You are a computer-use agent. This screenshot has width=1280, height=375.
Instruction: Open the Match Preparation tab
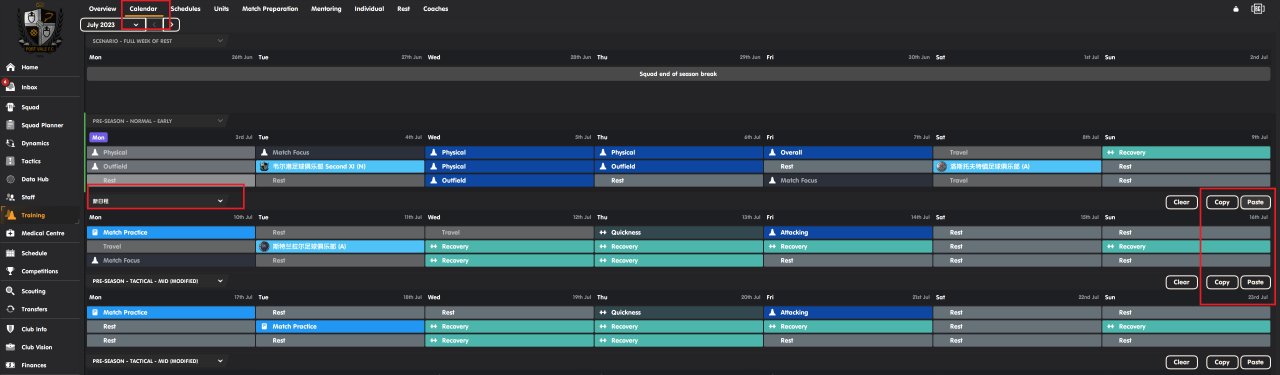click(269, 8)
